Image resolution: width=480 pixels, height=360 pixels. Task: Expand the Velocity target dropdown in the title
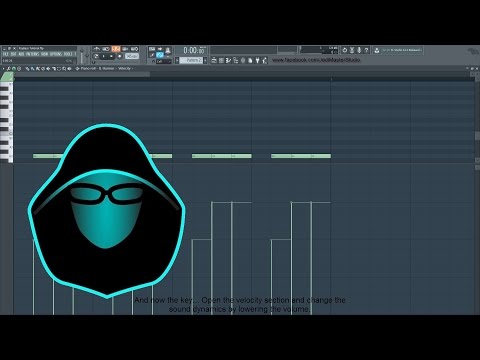[x=126, y=68]
